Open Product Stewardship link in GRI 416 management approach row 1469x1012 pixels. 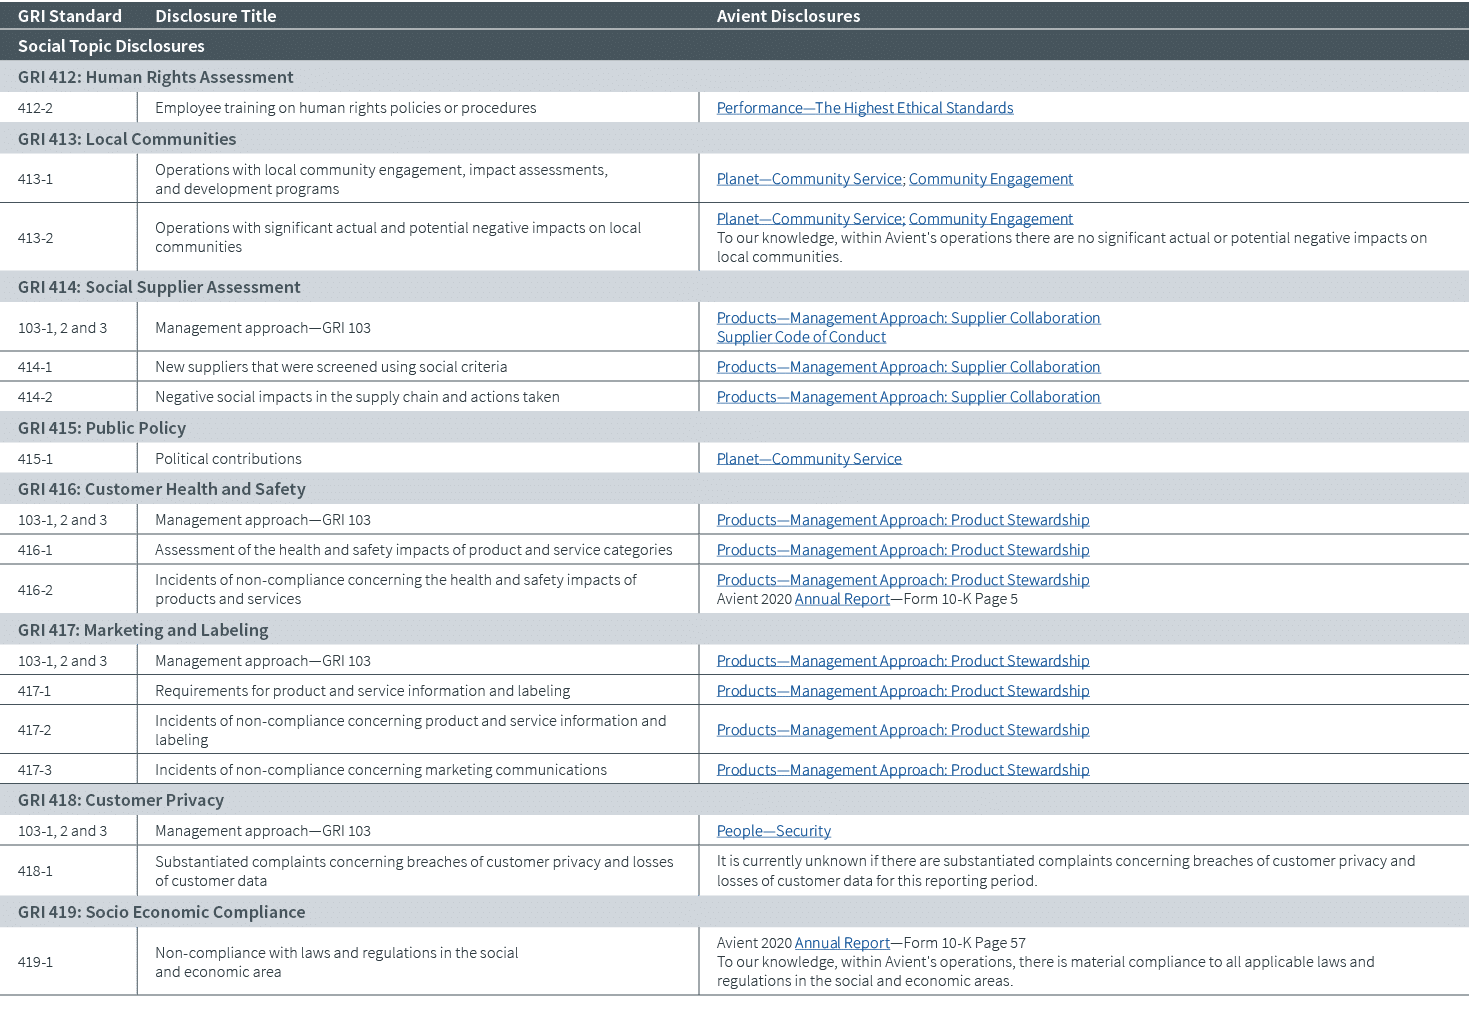tap(902, 520)
